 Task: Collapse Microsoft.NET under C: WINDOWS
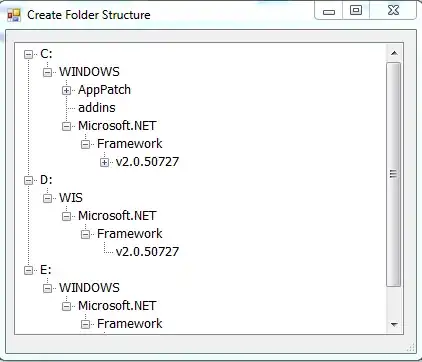67,126
